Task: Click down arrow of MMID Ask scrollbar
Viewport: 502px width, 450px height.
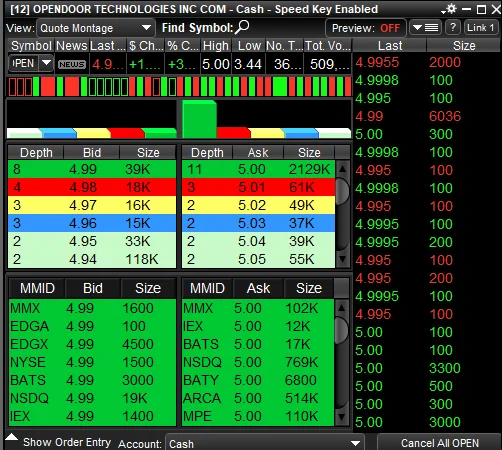Action: pyautogui.click(x=342, y=417)
